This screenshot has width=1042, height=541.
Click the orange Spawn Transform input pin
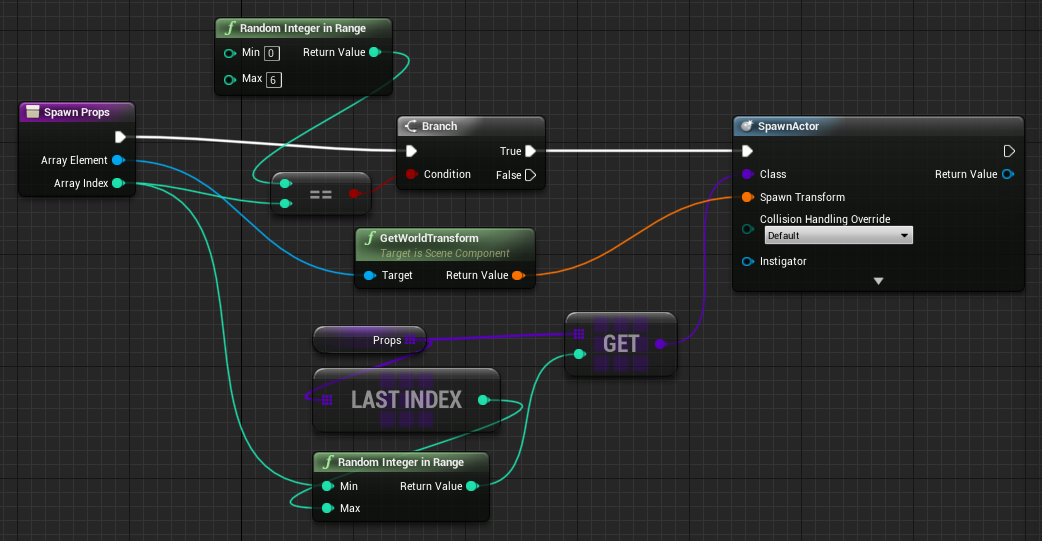point(747,197)
